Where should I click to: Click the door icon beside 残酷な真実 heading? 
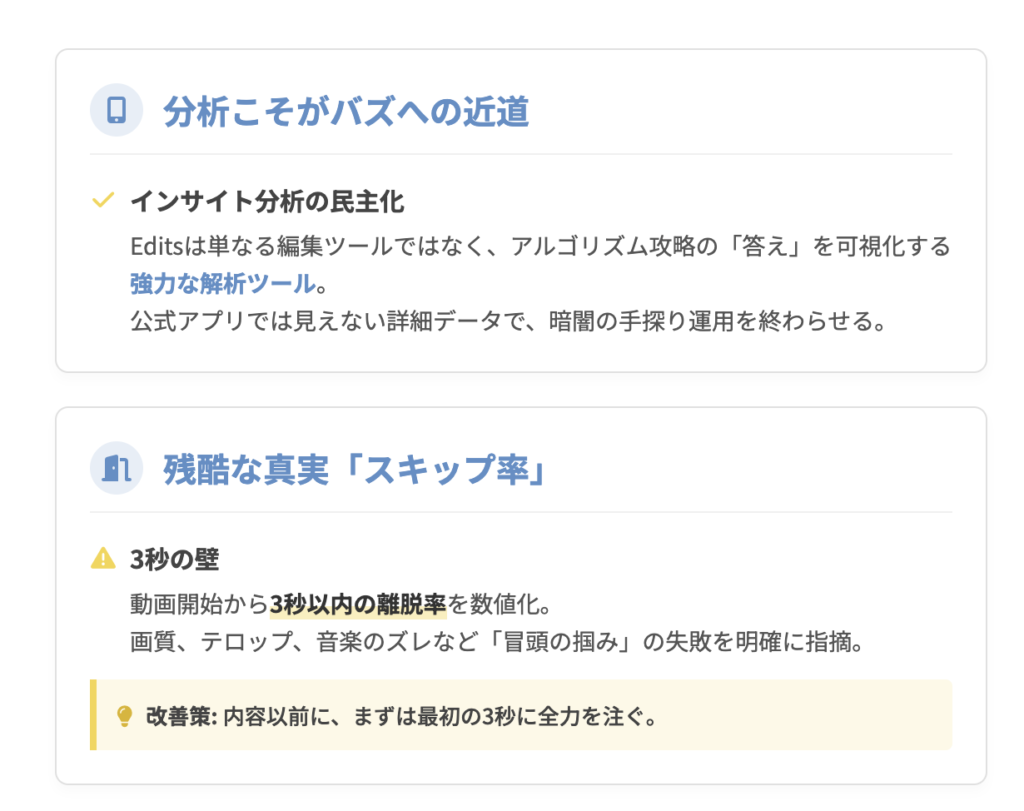(116, 468)
